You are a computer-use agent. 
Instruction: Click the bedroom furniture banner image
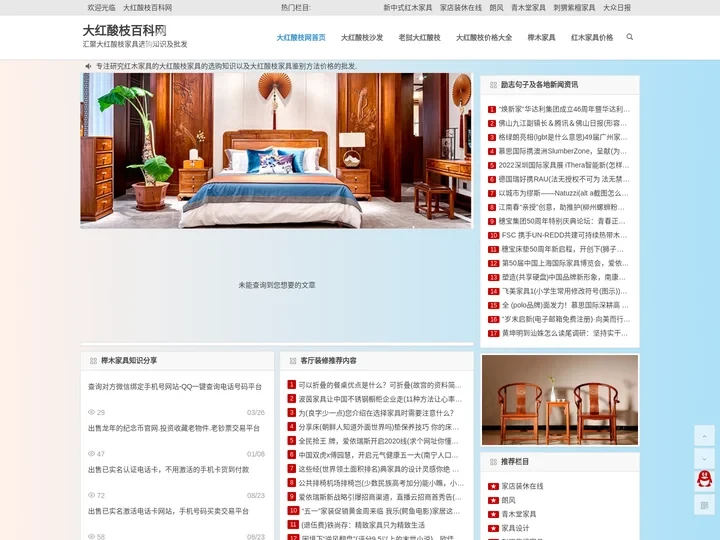[x=276, y=151]
